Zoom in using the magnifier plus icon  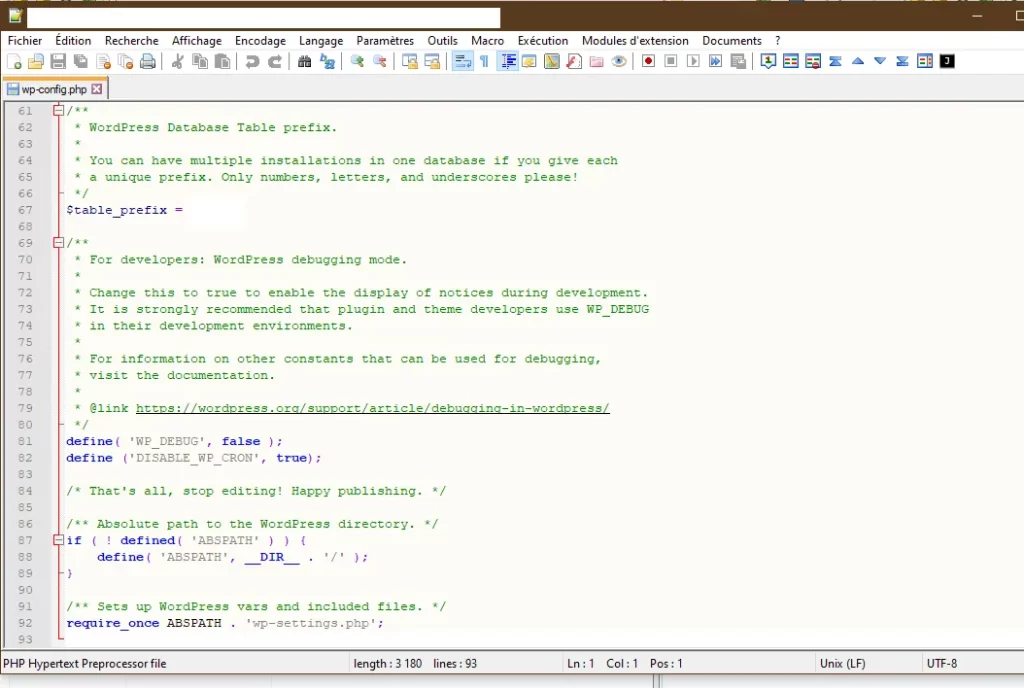[357, 61]
